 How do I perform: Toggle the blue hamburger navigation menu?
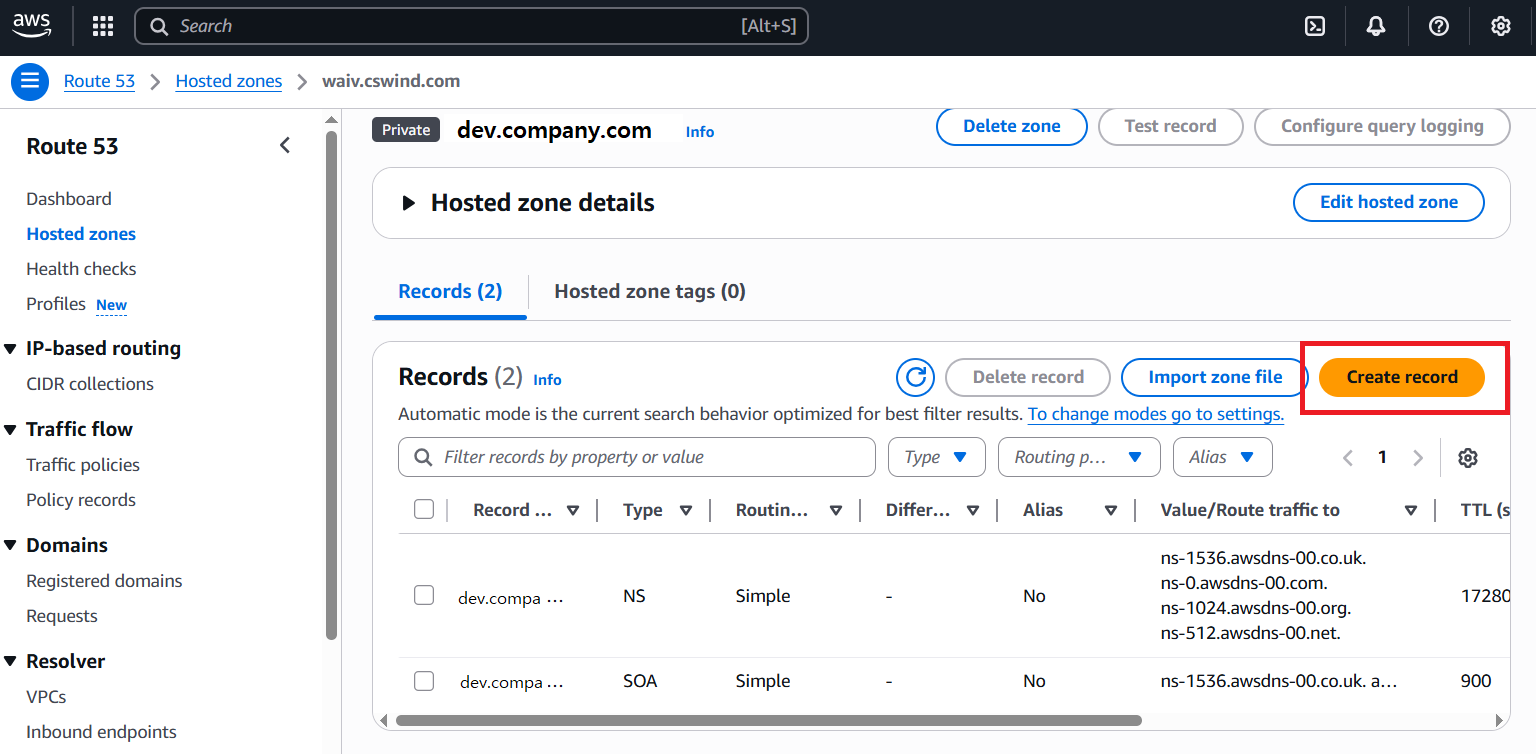pyautogui.click(x=30, y=81)
